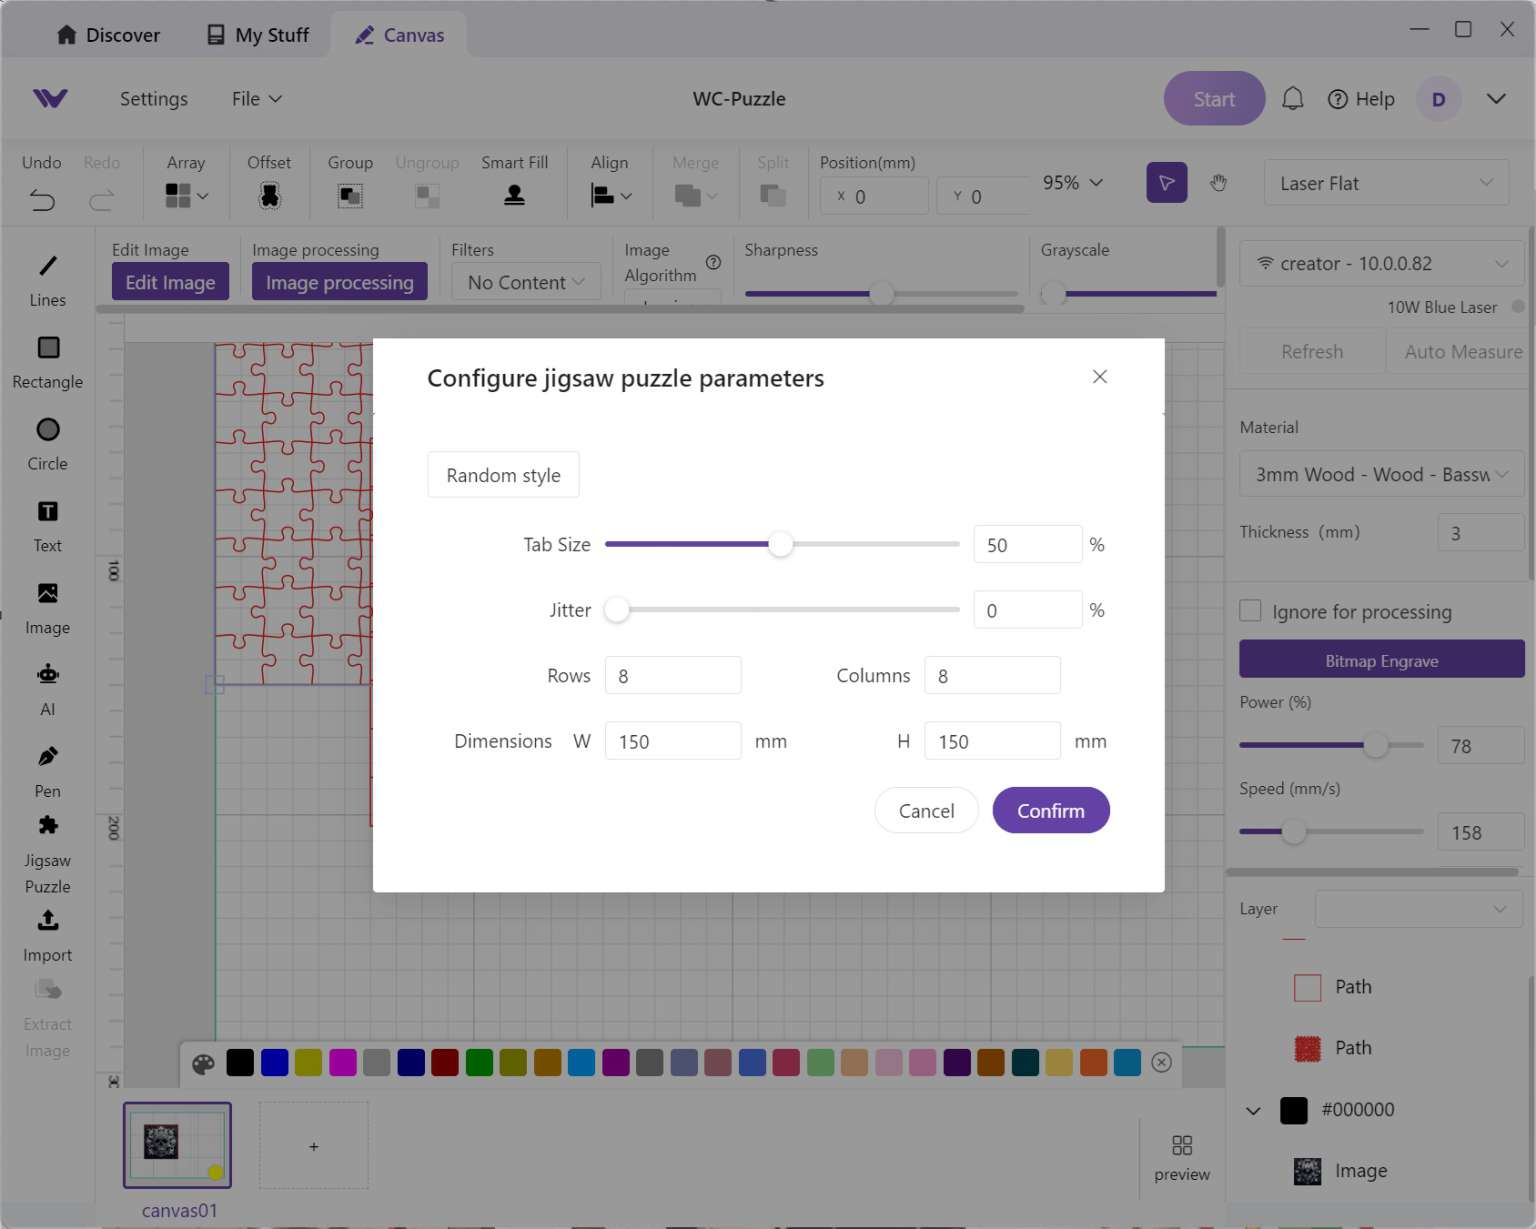Click the Undo arrow icon

[42, 200]
